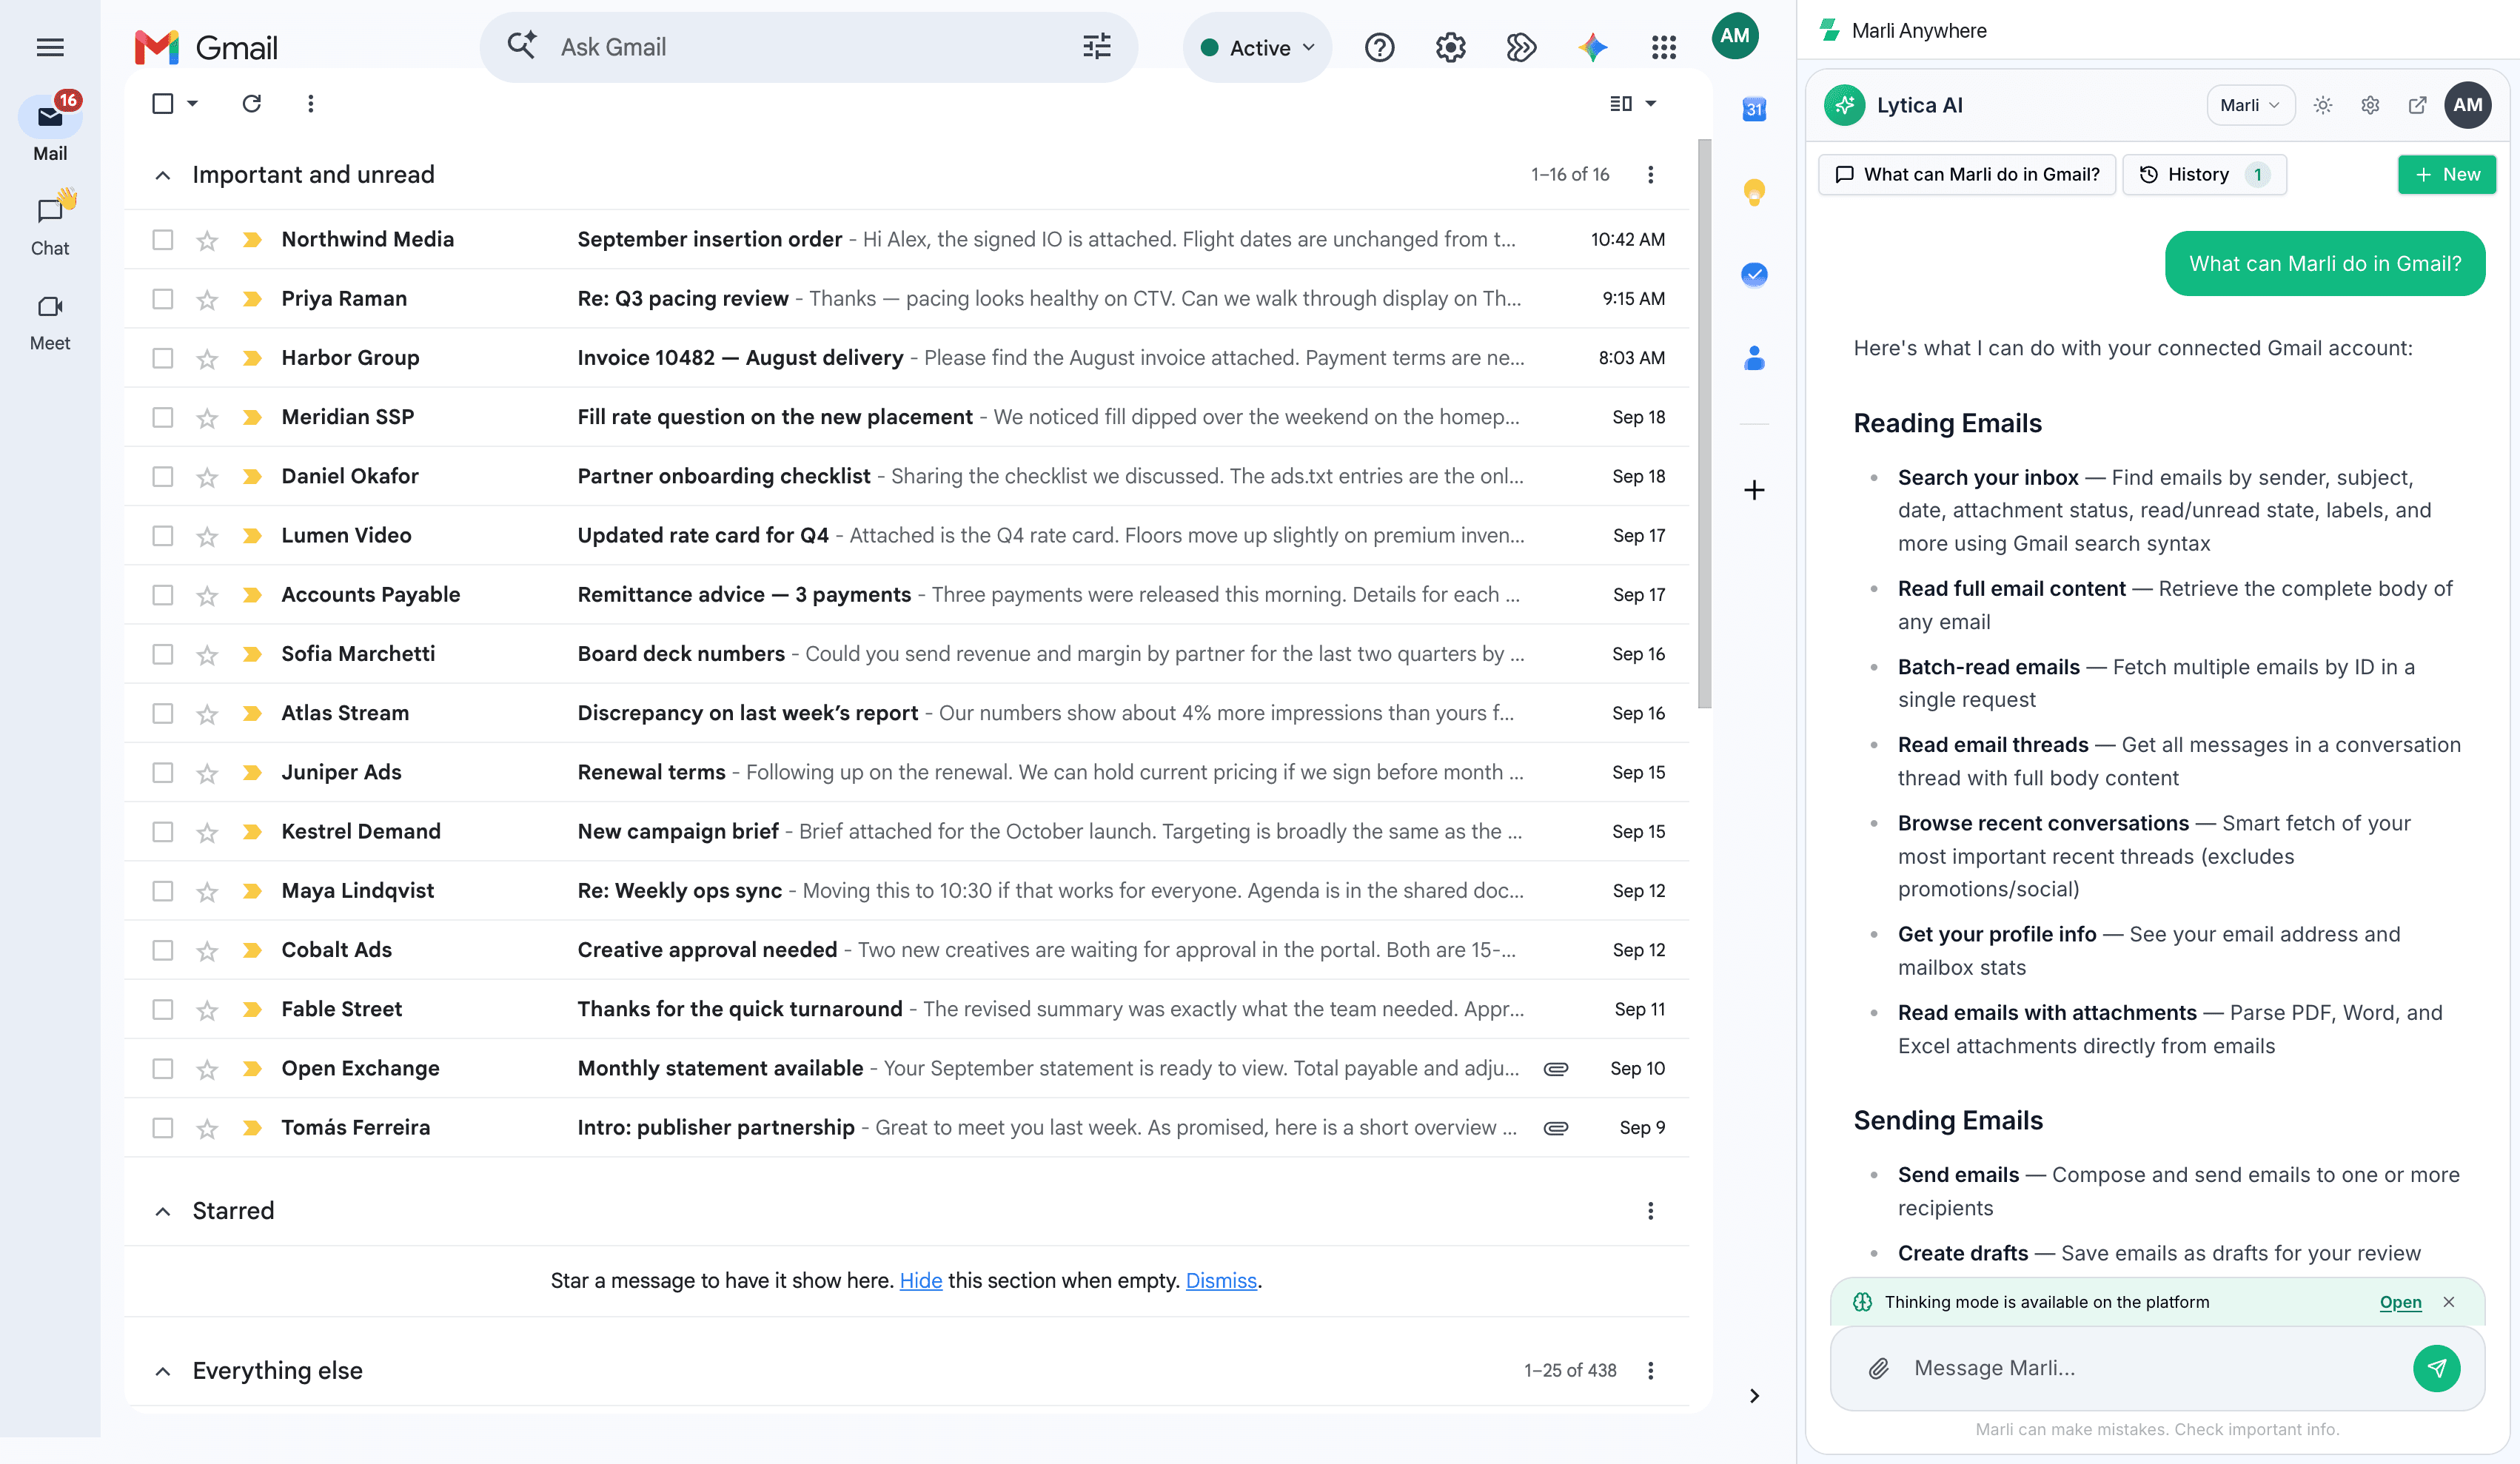The width and height of the screenshot is (2520, 1464).
Task: Toggle importance marker on Juniper Ads email
Action: [252, 772]
